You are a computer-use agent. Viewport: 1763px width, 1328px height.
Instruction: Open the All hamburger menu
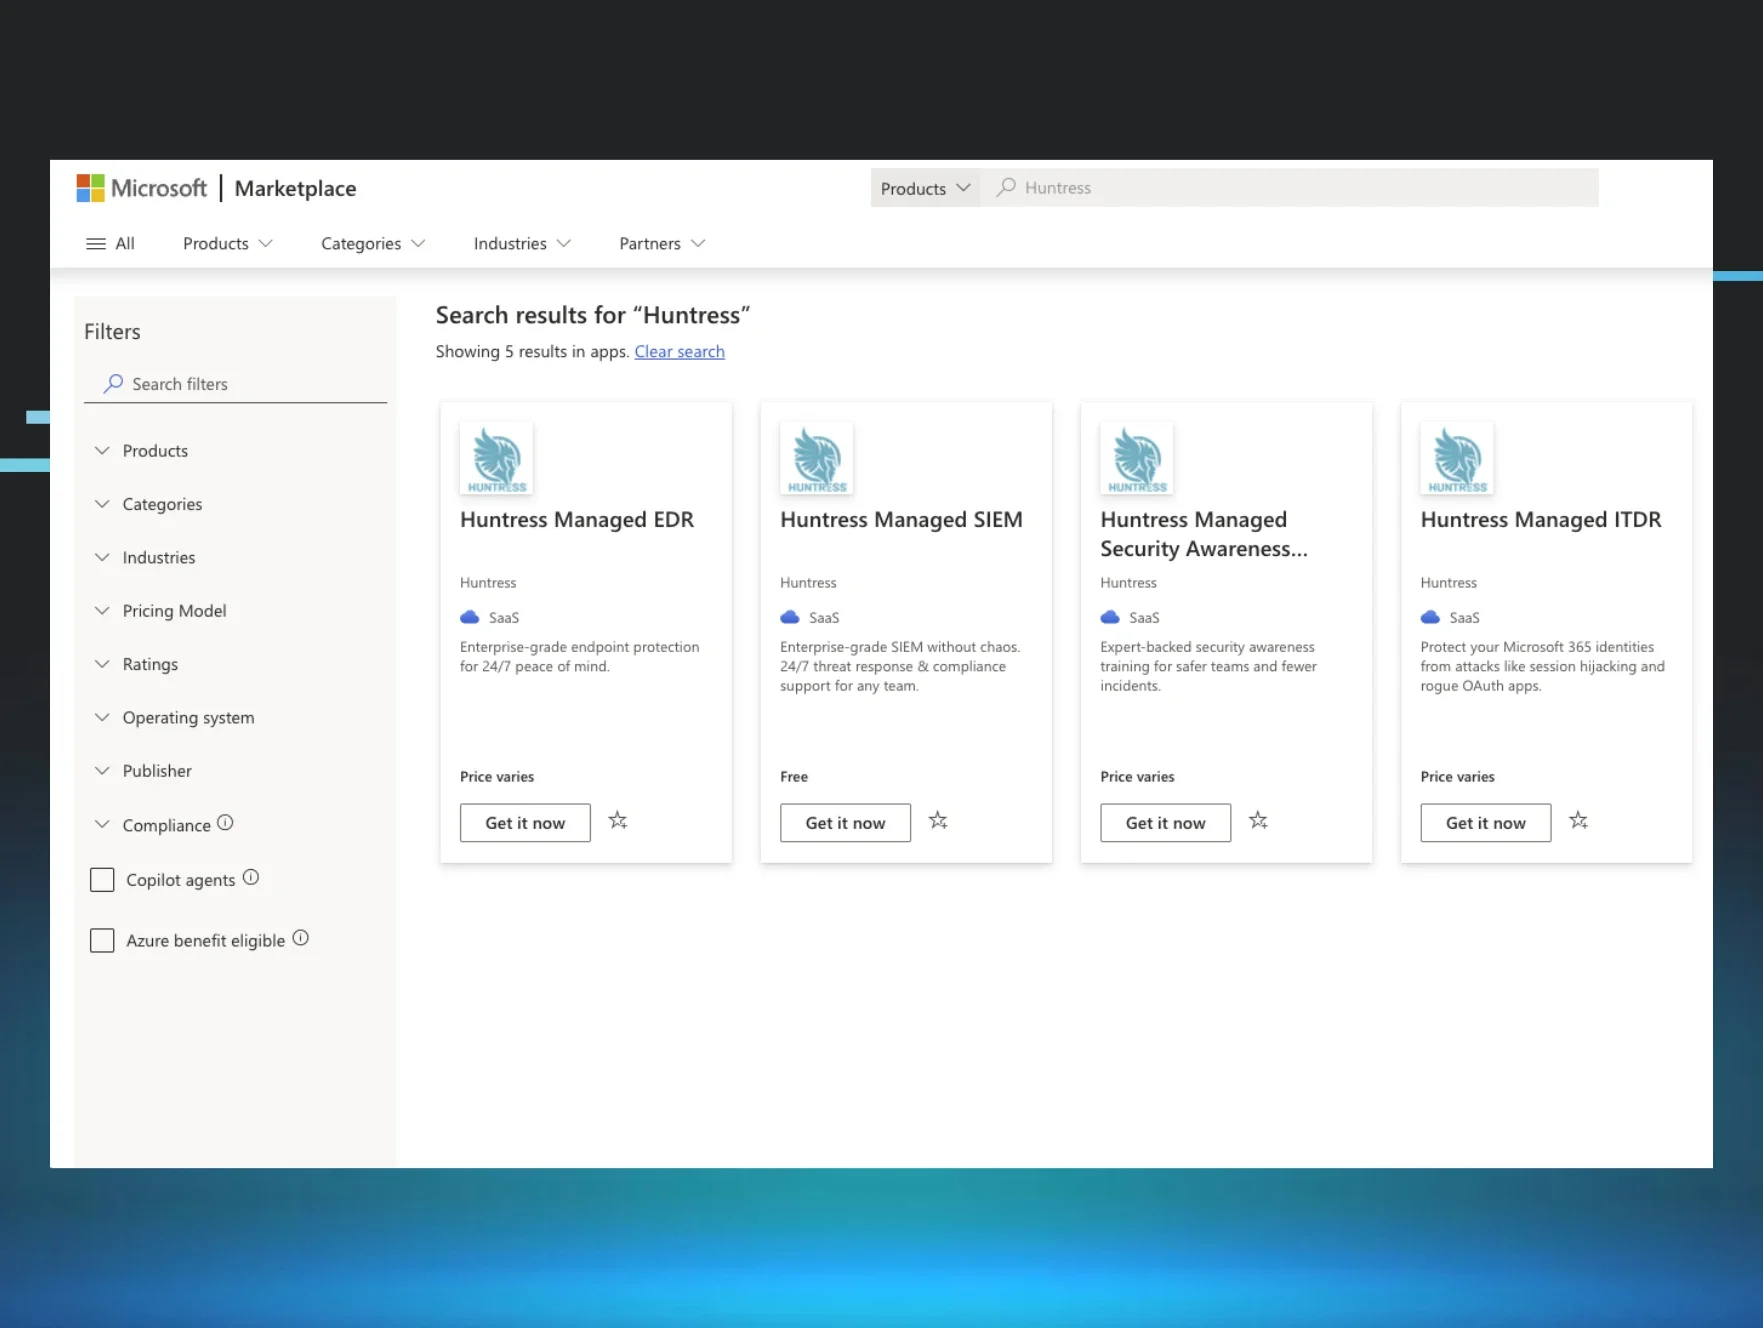tap(110, 244)
